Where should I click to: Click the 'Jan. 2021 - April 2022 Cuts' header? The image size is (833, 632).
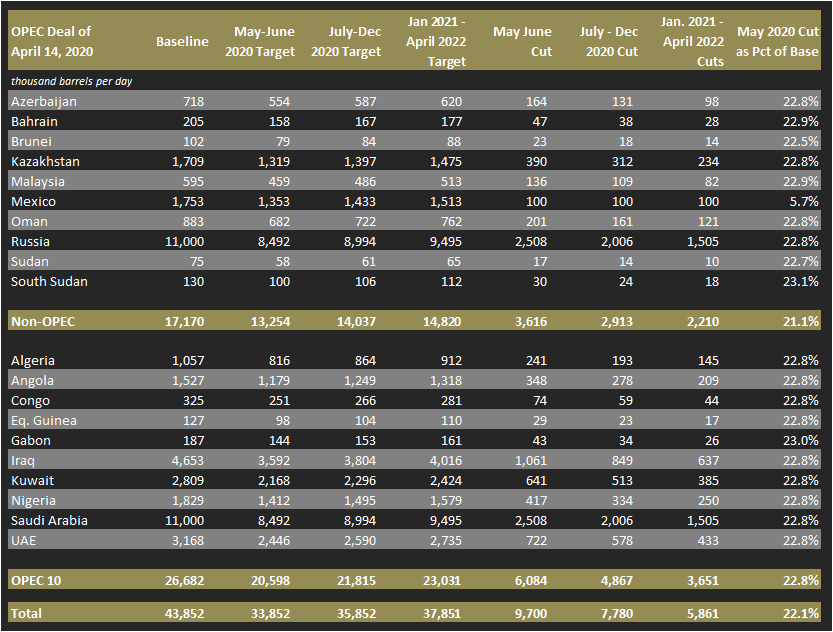pos(692,41)
